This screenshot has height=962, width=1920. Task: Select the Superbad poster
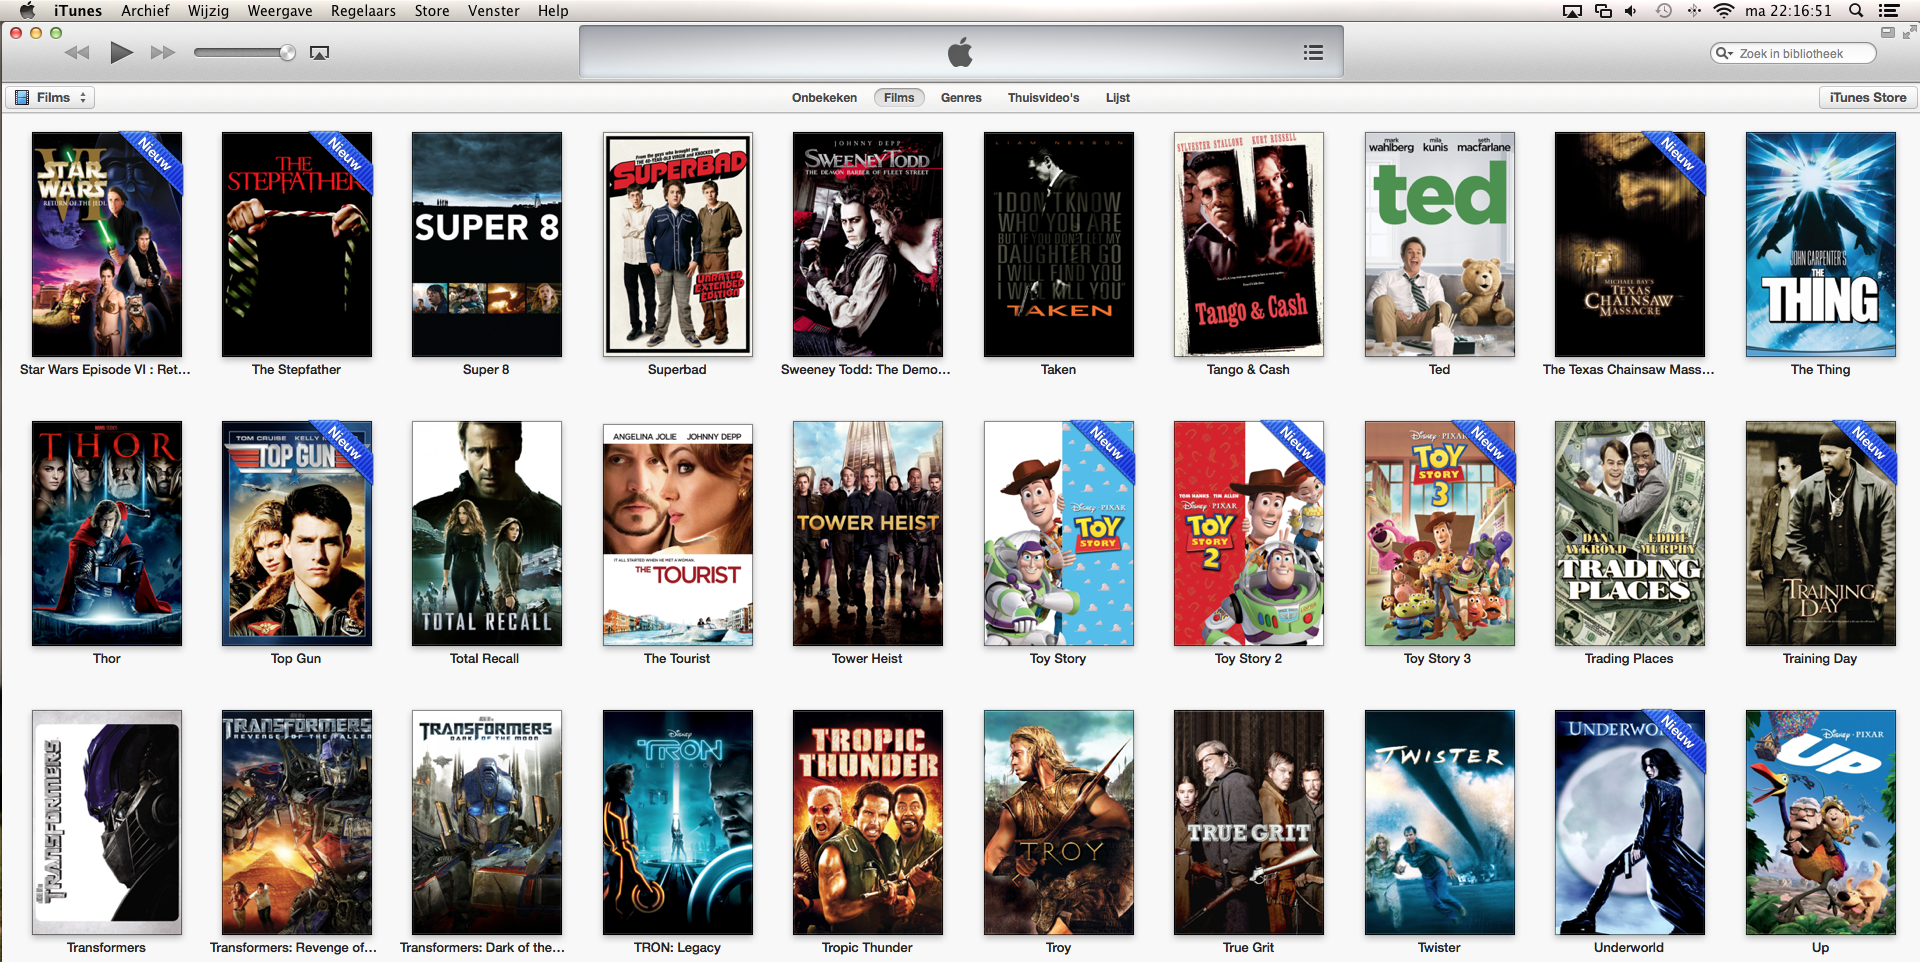click(x=678, y=244)
